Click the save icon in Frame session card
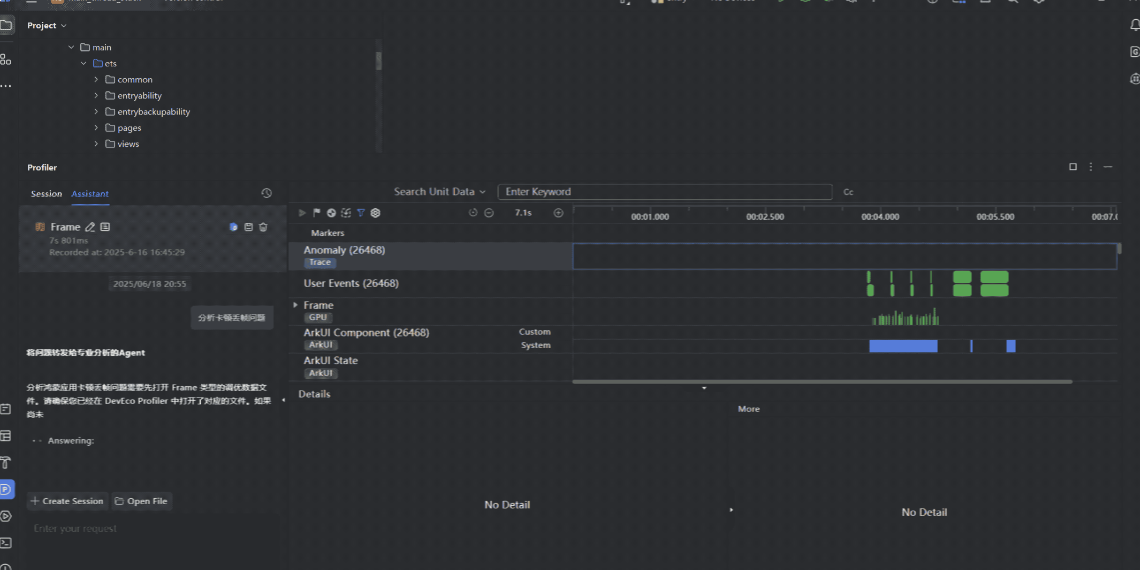Image resolution: width=1140 pixels, height=570 pixels. [x=249, y=228]
